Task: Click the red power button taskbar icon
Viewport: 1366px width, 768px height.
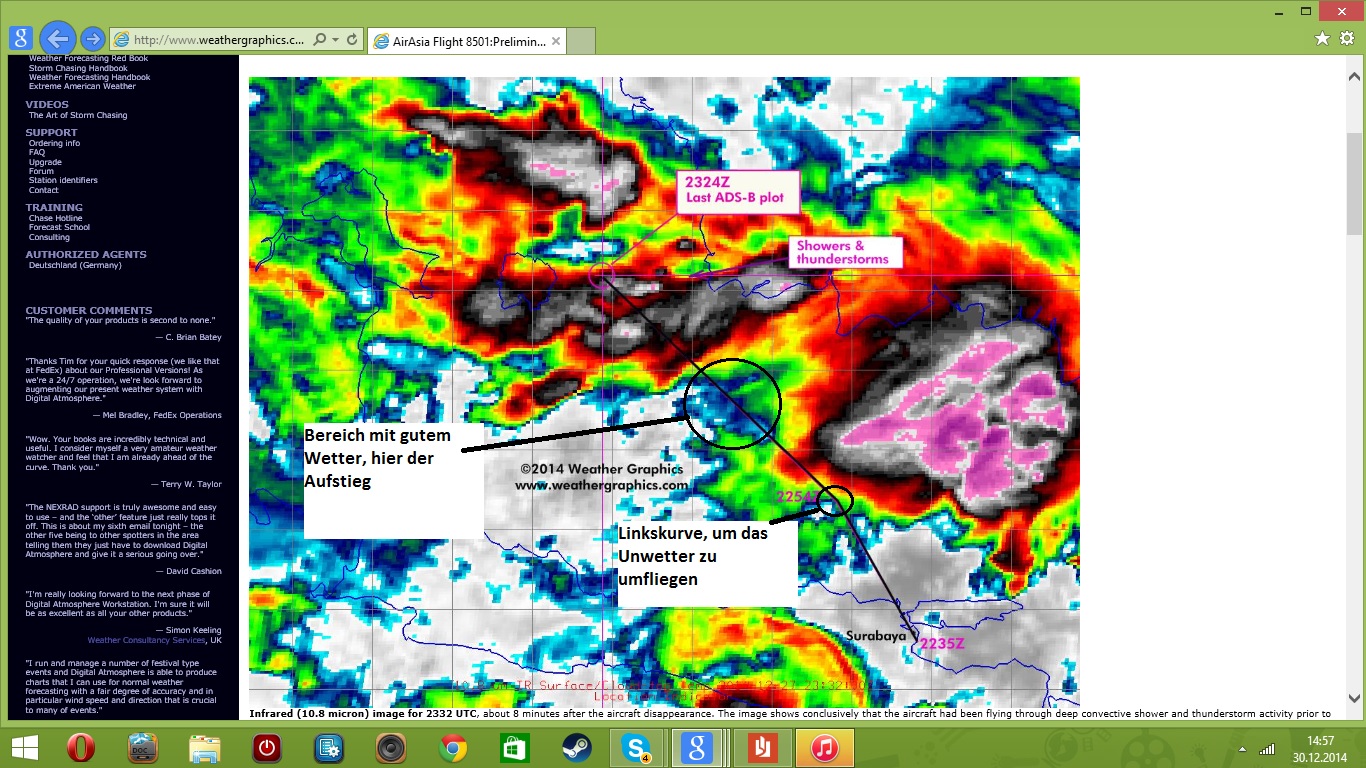Action: coord(266,748)
